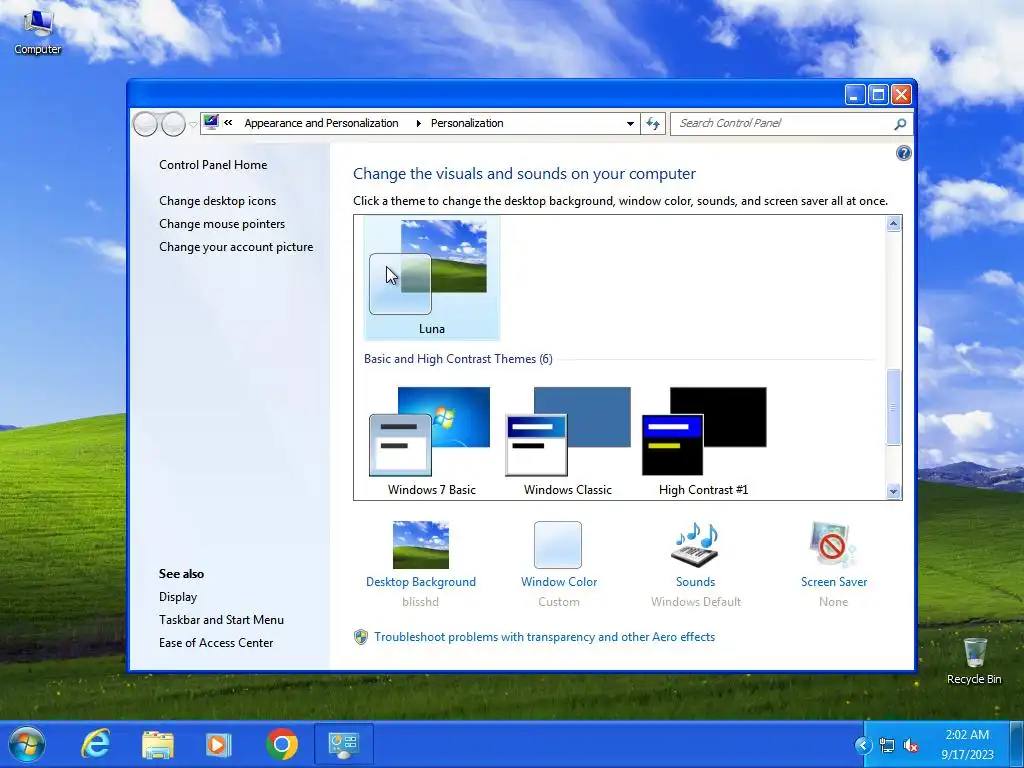
Task: Open Sounds settings icon
Action: (696, 545)
